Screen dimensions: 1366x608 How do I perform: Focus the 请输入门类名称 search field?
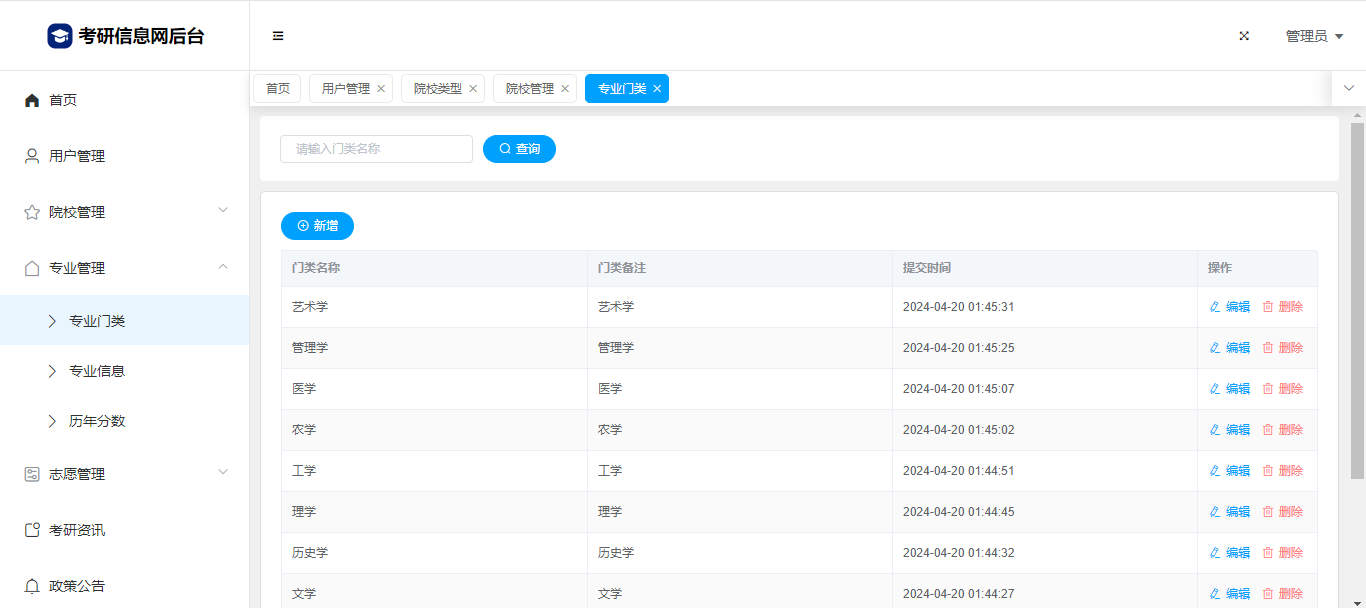point(376,149)
